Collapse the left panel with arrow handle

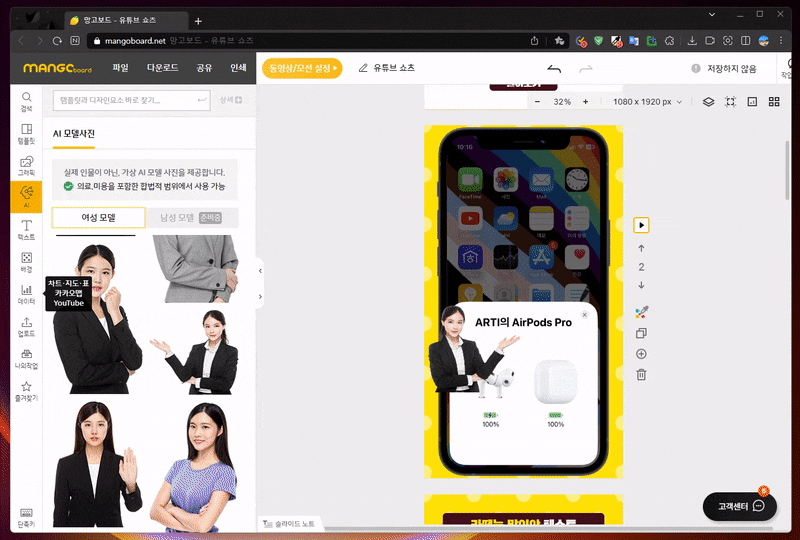(260, 271)
